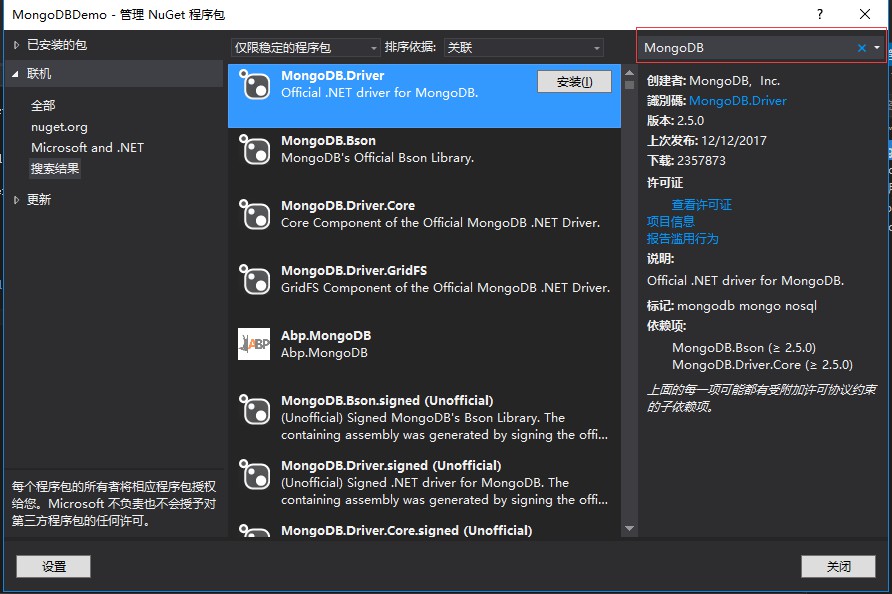Click the MongoDB.Bson package icon
The height and width of the screenshot is (594, 892).
click(x=254, y=149)
